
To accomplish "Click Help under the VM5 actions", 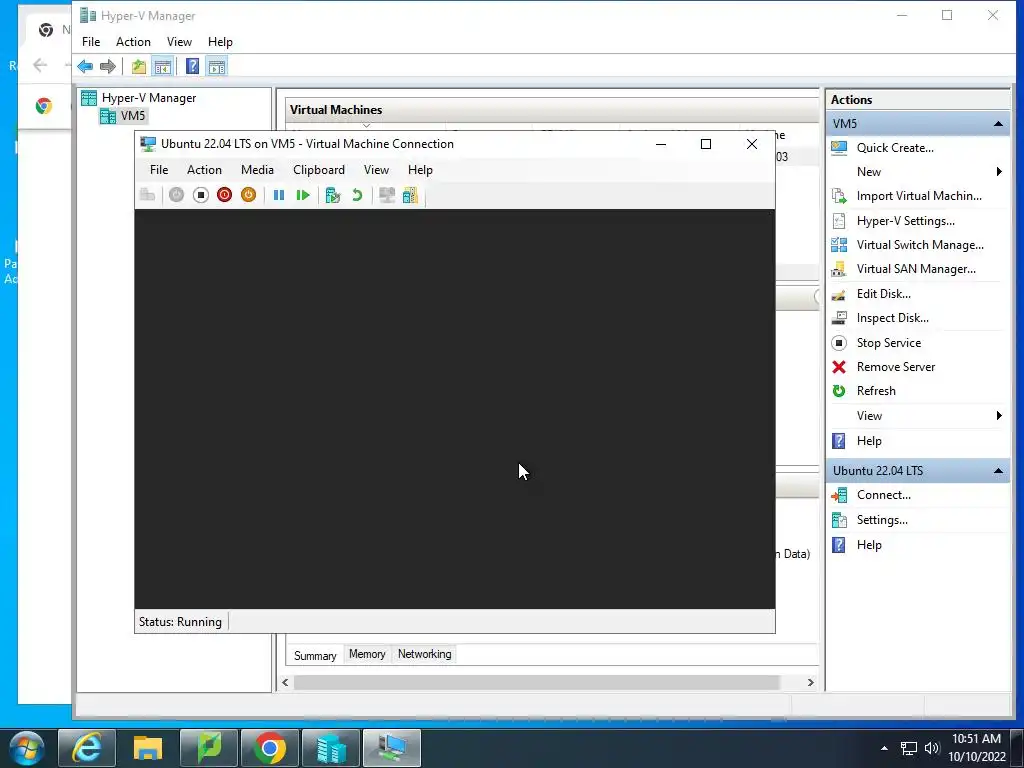I will pyautogui.click(x=869, y=441).
